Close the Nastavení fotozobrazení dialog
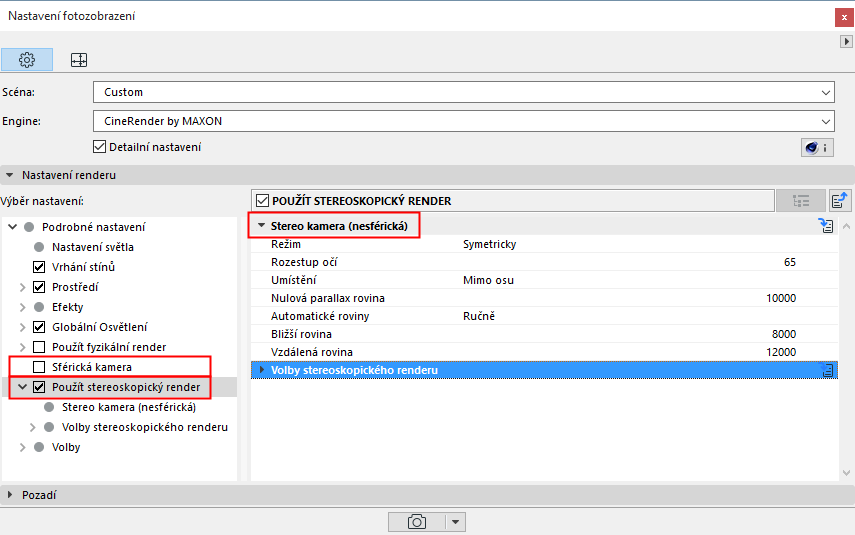 coord(844,17)
